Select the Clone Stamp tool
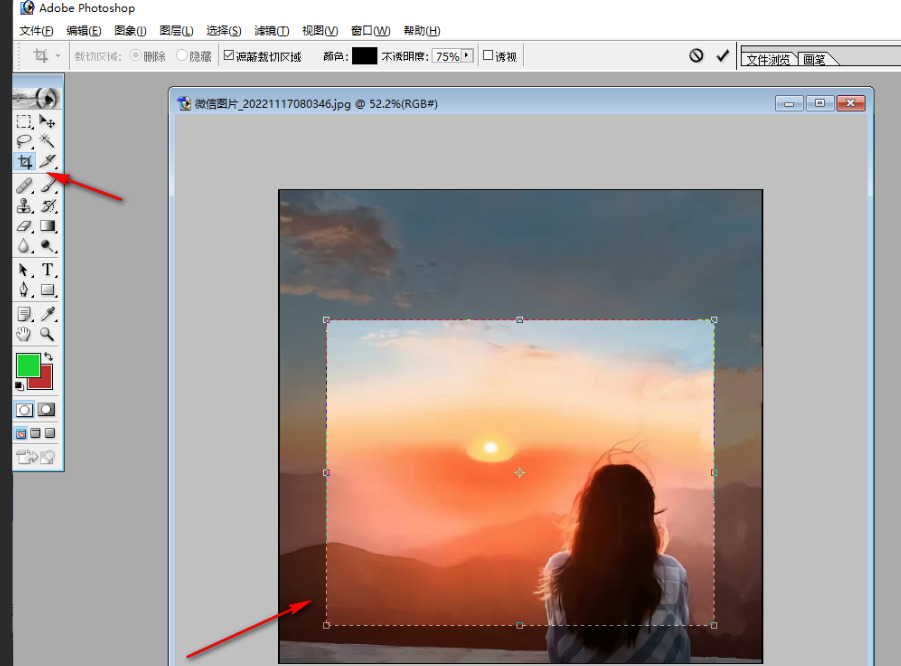Image resolution: width=901 pixels, height=666 pixels. [25, 206]
